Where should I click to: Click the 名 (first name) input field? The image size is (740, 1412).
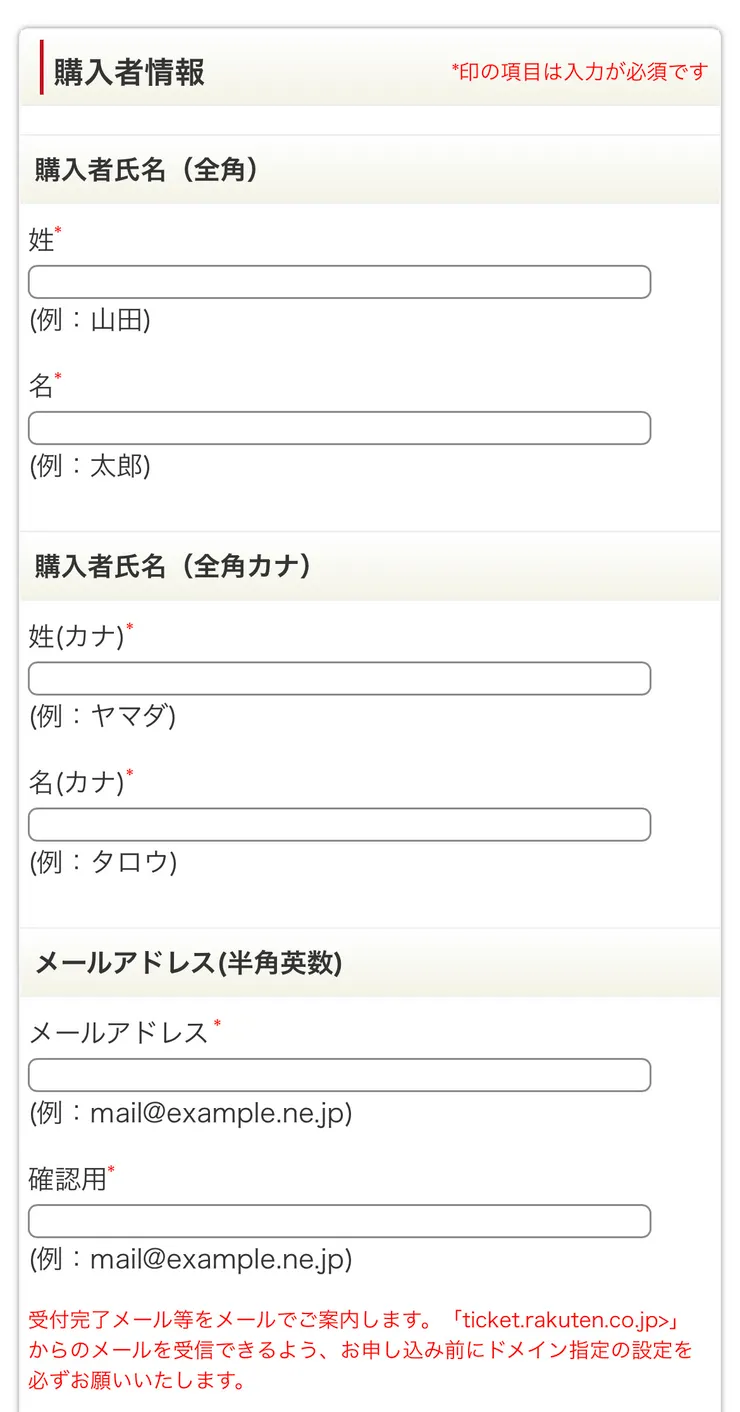pos(339,428)
